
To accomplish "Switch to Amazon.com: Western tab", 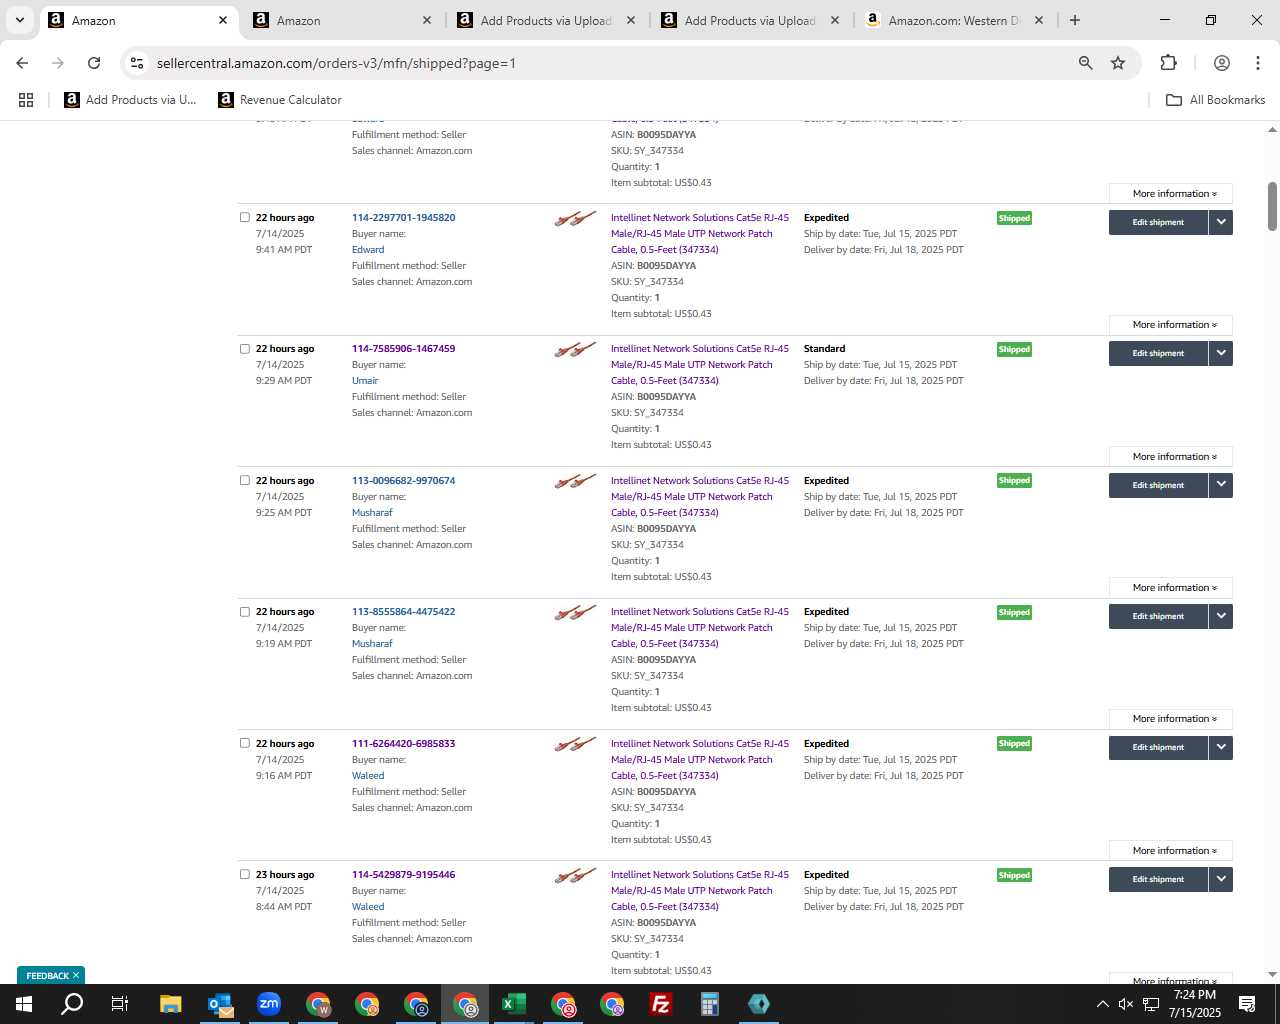I will click(x=953, y=20).
